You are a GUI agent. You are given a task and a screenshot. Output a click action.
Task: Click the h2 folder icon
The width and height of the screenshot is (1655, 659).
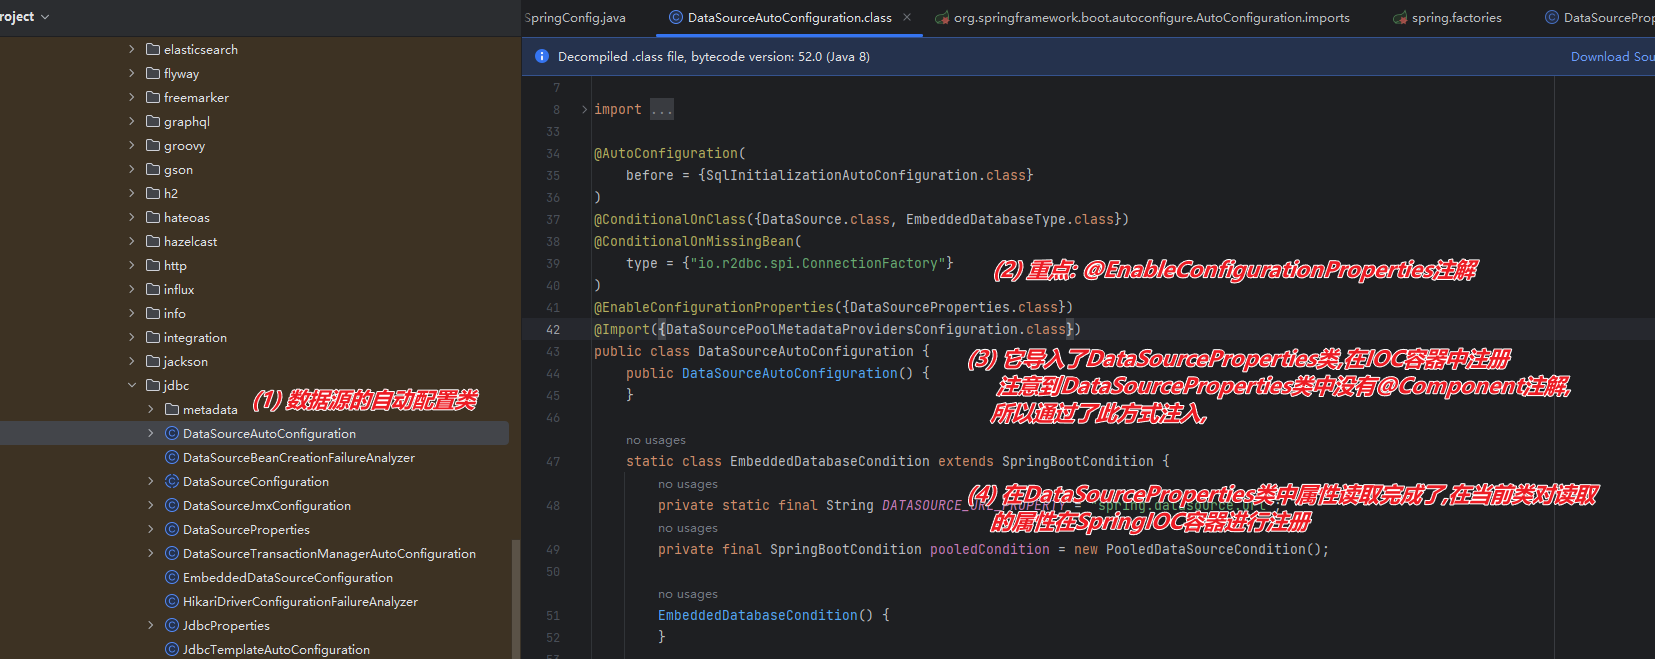point(153,193)
